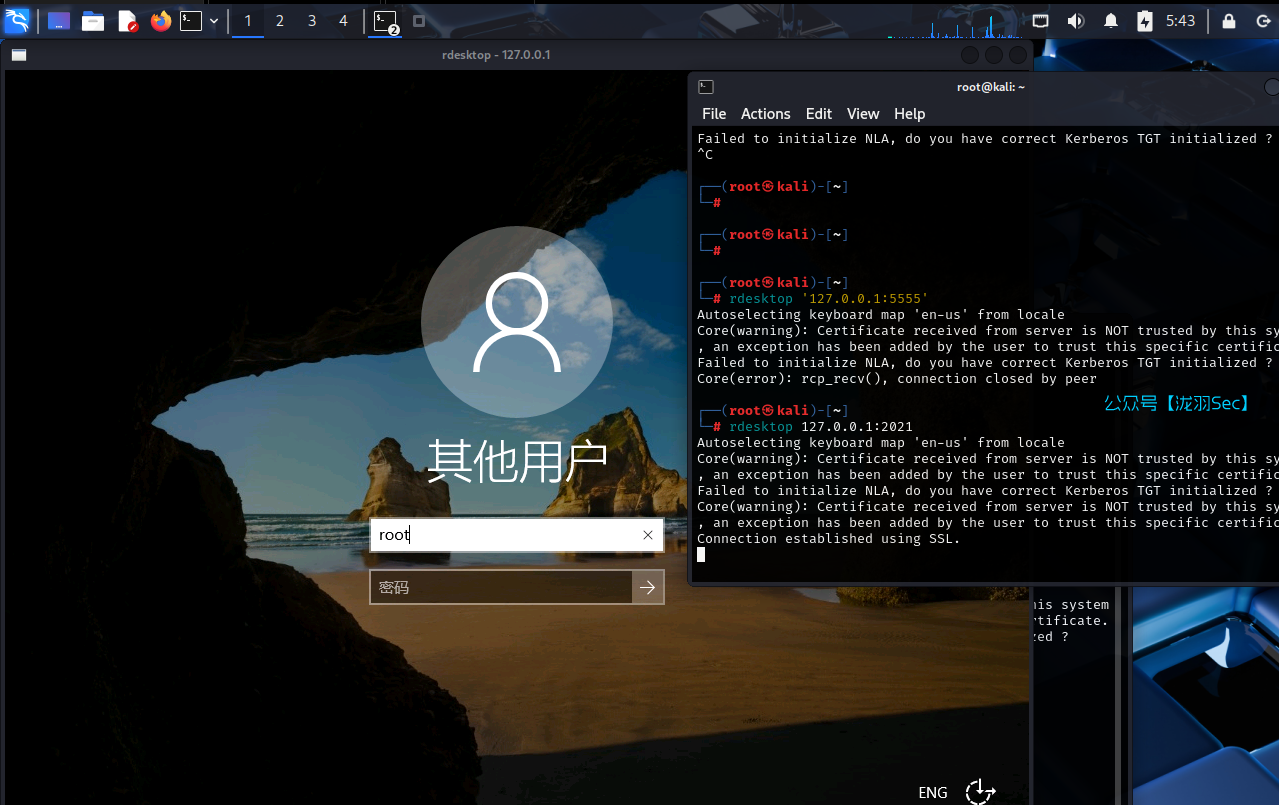
Task: Open the notifications bell icon
Action: click(x=1110, y=21)
